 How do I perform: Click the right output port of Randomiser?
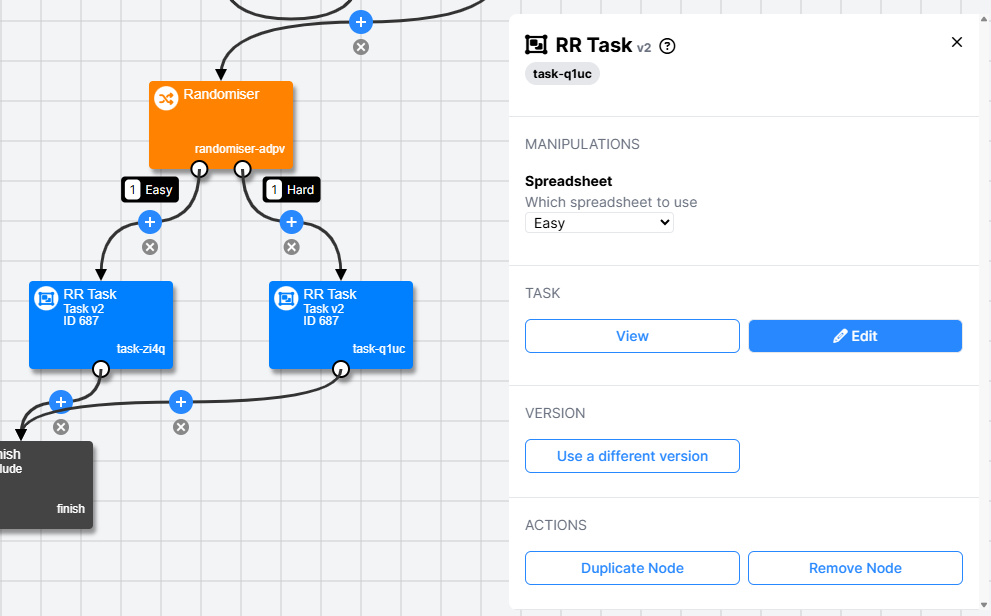coord(243,169)
